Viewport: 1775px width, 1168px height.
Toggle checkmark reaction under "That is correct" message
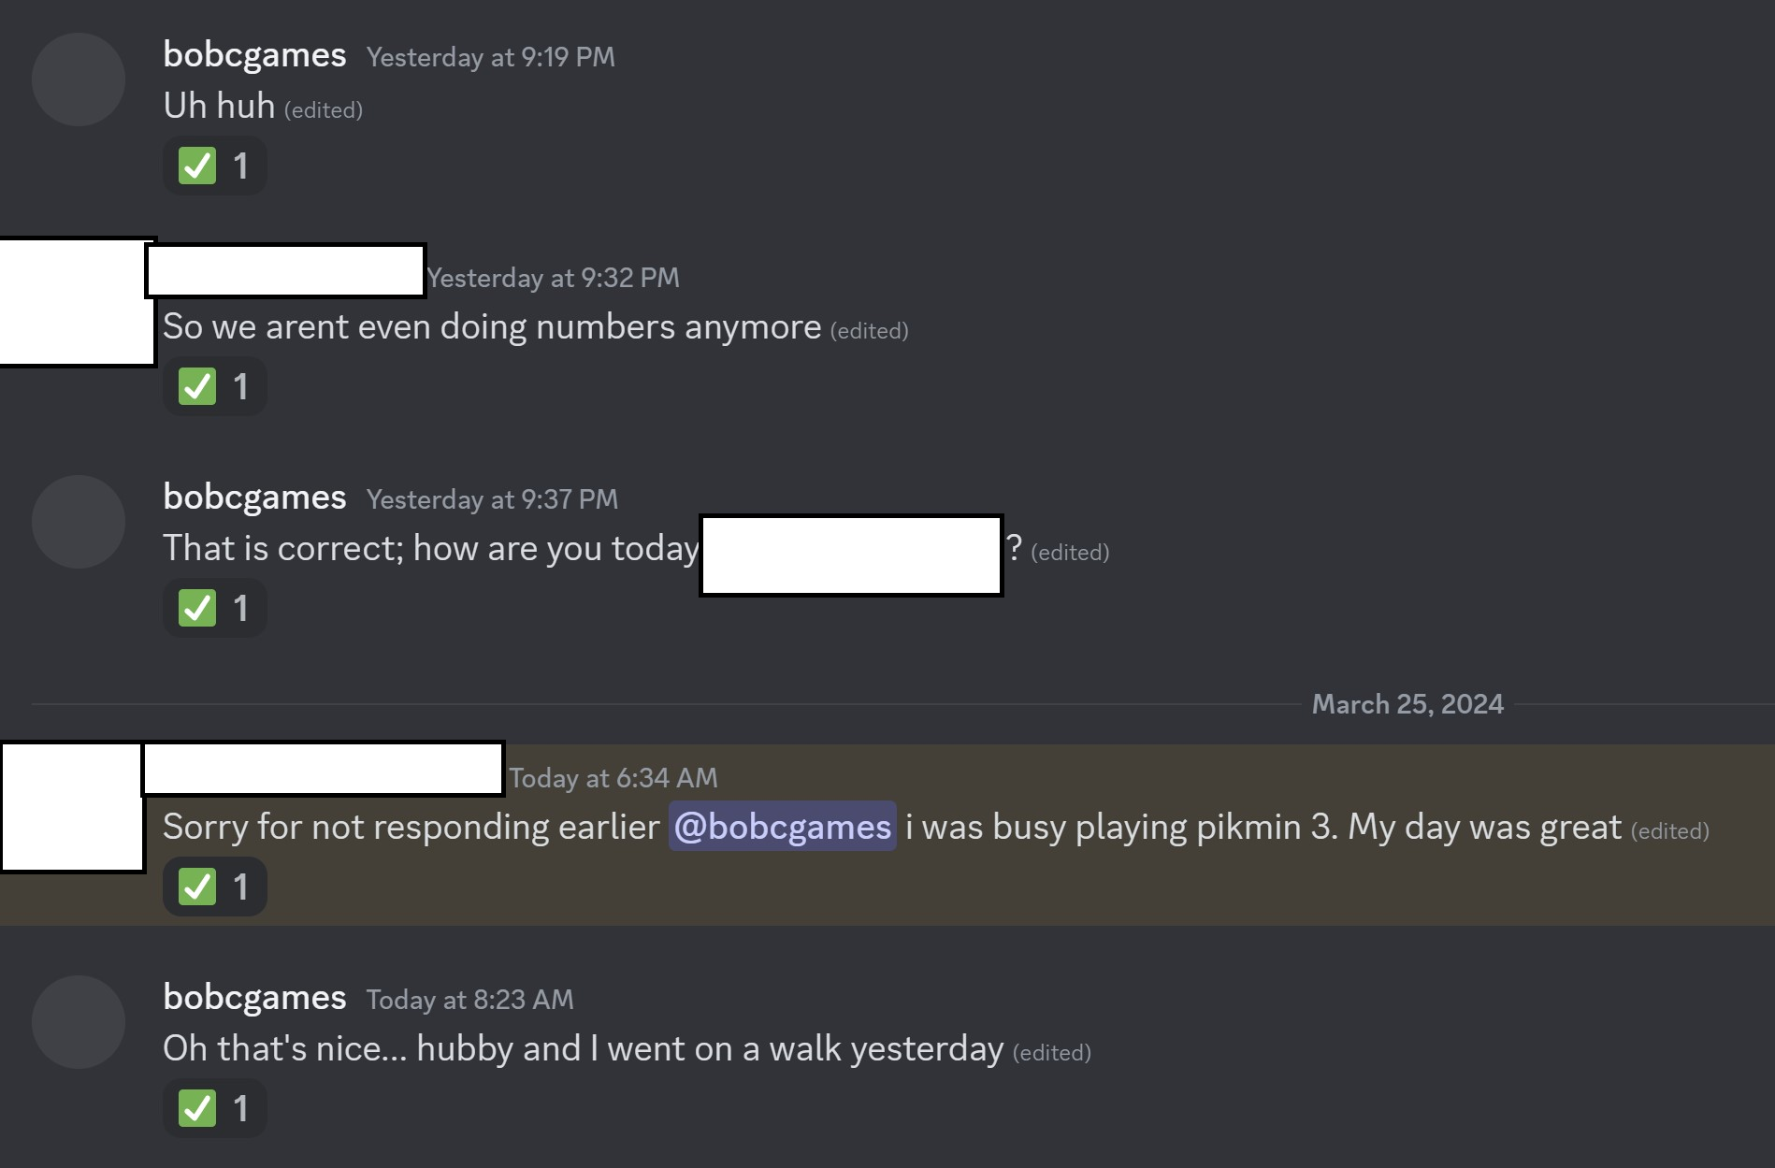point(214,608)
